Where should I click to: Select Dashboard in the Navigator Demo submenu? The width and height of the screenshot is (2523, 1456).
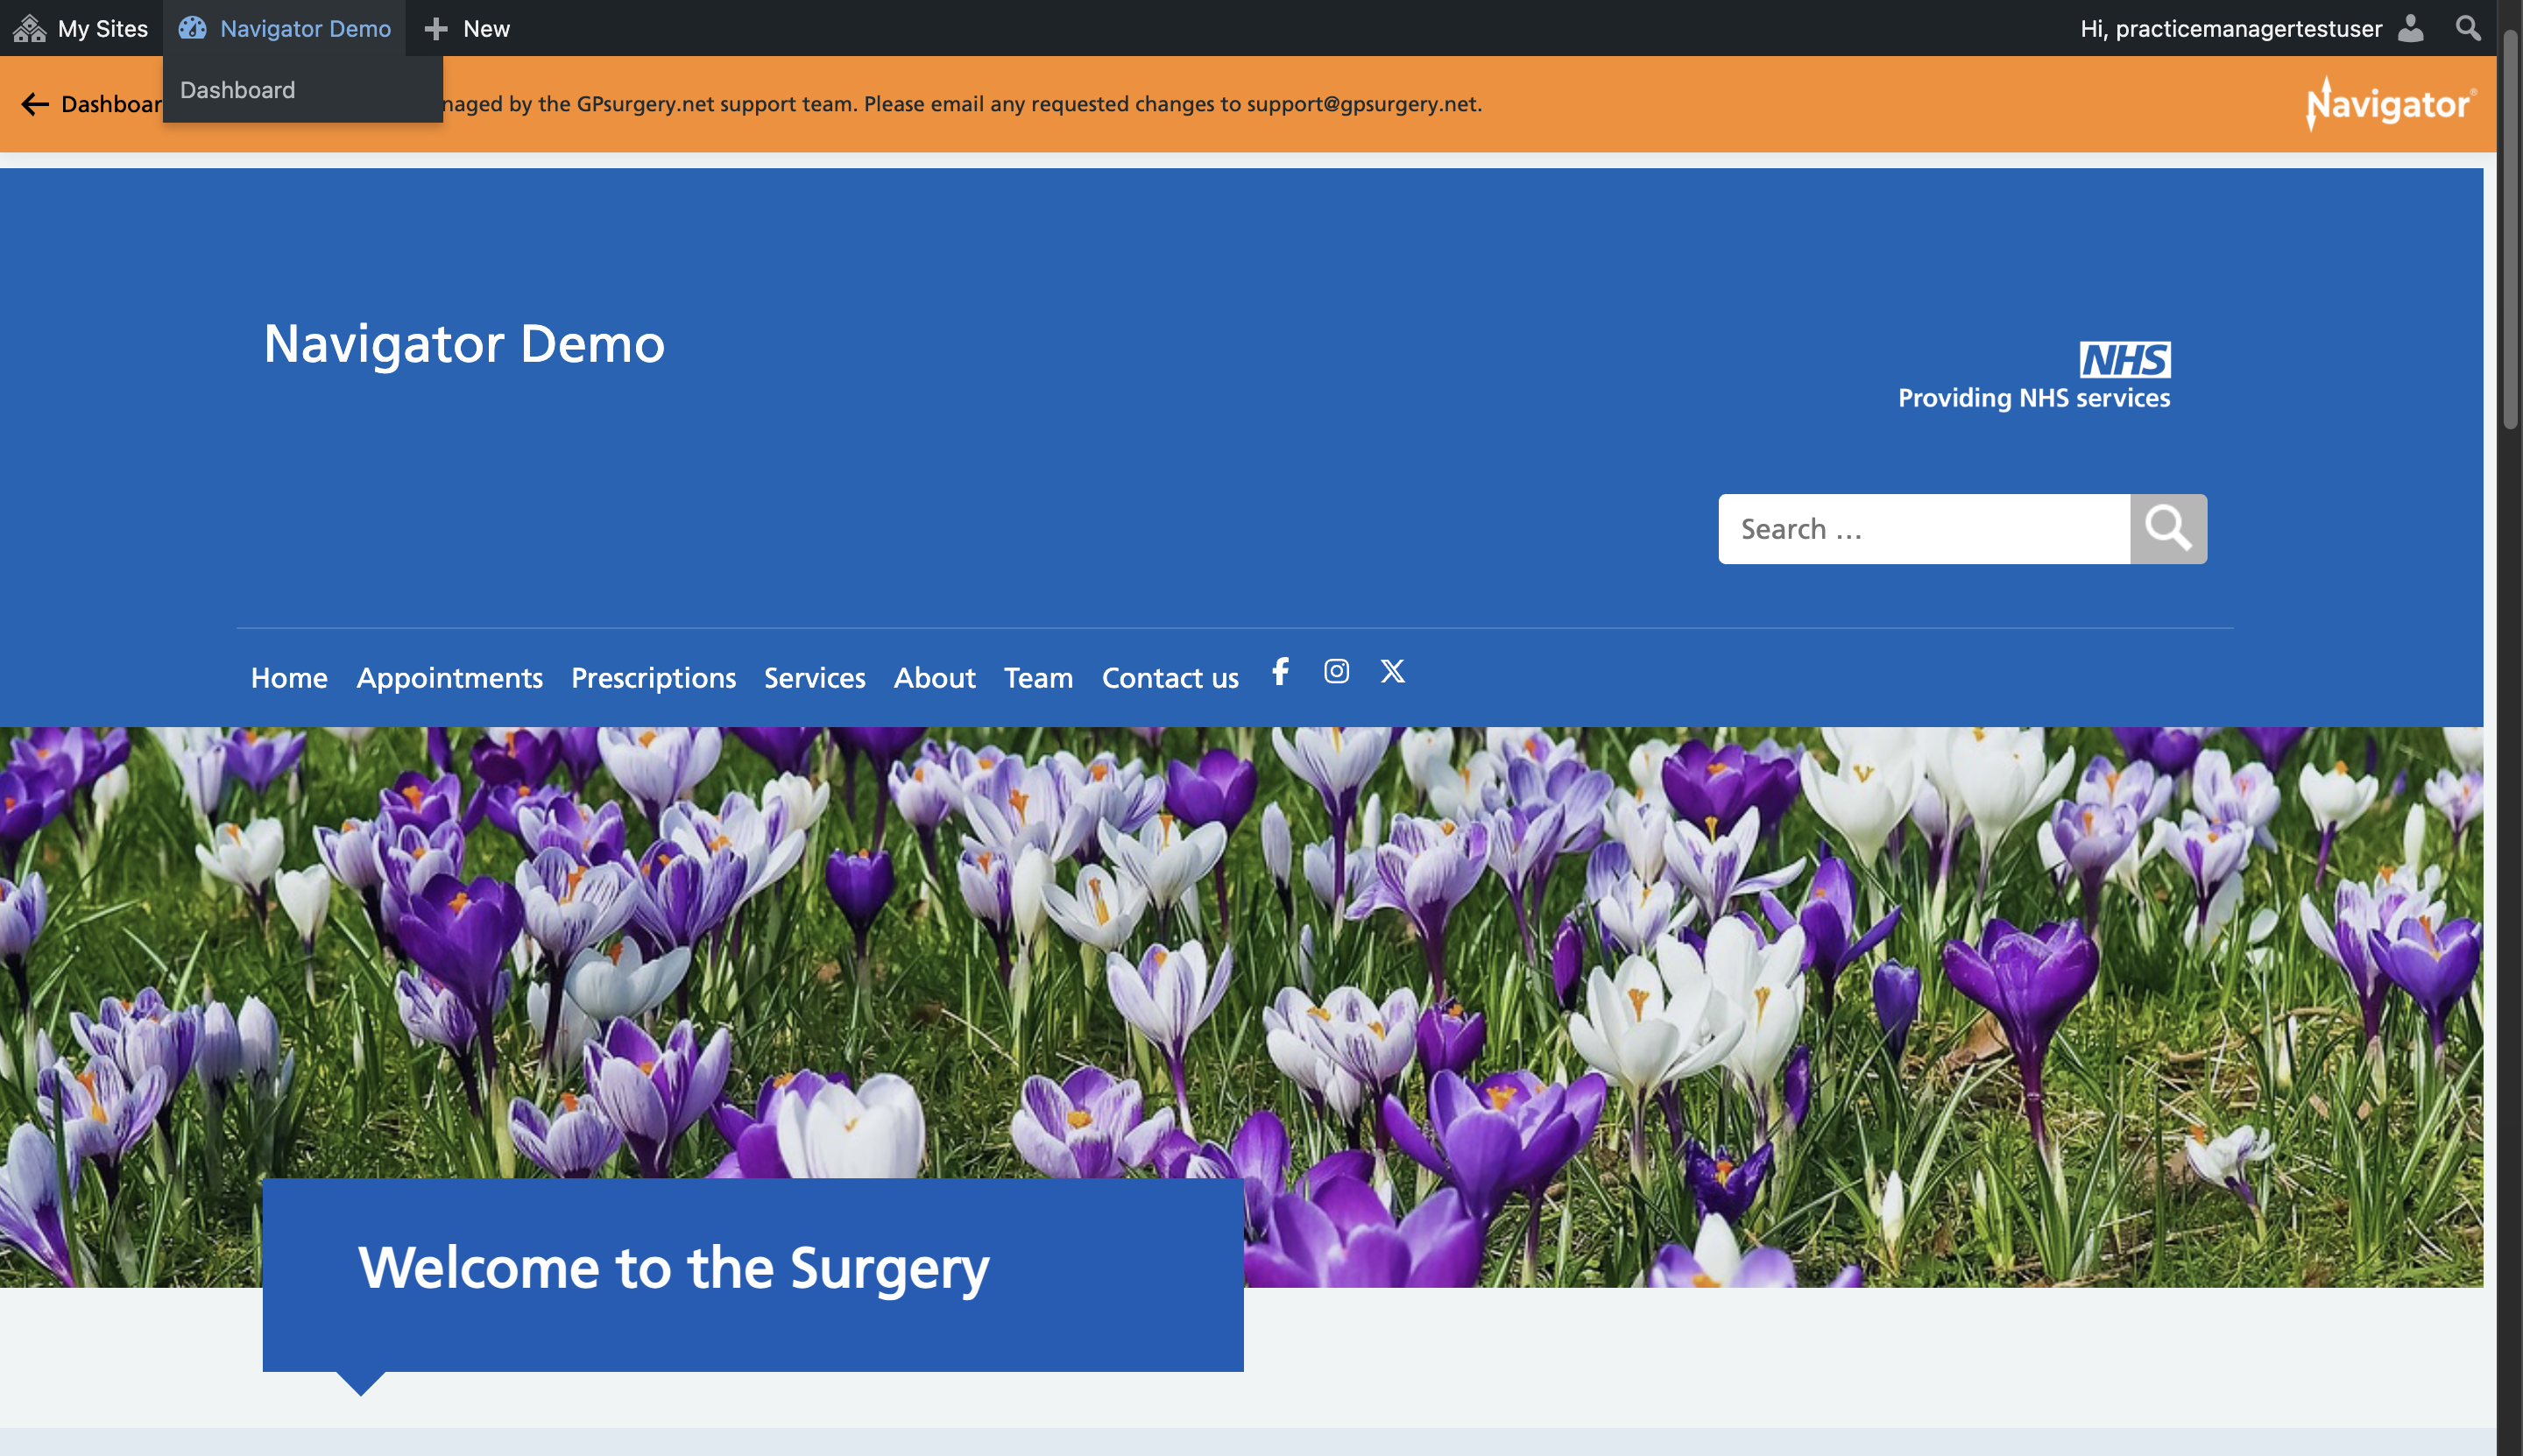[237, 90]
